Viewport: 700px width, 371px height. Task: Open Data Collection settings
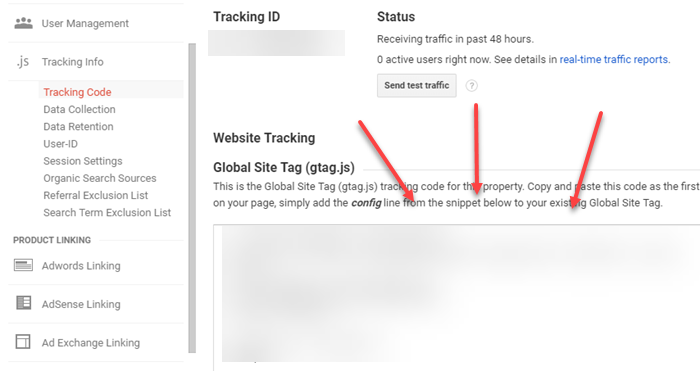click(x=79, y=109)
